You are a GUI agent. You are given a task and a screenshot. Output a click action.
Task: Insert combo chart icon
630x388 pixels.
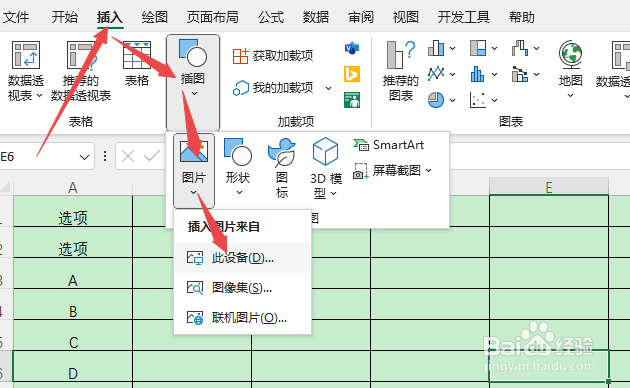[x=520, y=74]
